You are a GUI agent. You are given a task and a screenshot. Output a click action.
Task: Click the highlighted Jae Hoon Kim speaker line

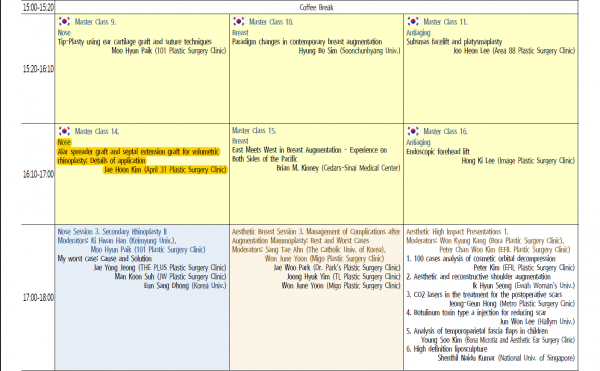[165, 169]
